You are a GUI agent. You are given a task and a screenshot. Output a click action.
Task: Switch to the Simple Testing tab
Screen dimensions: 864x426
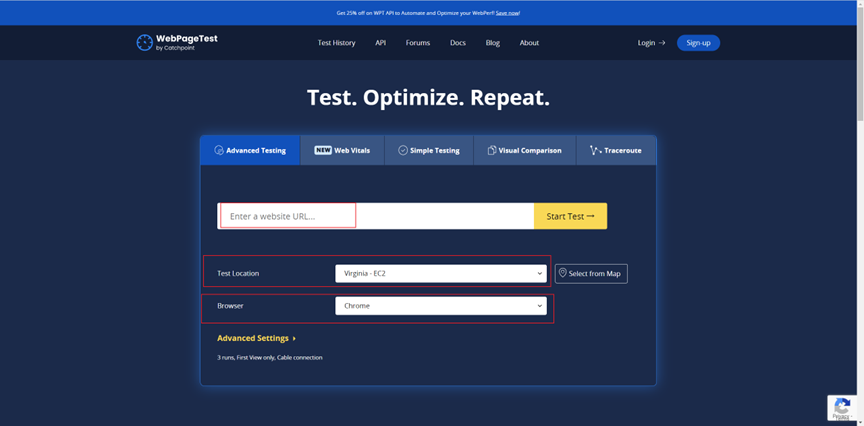[429, 150]
